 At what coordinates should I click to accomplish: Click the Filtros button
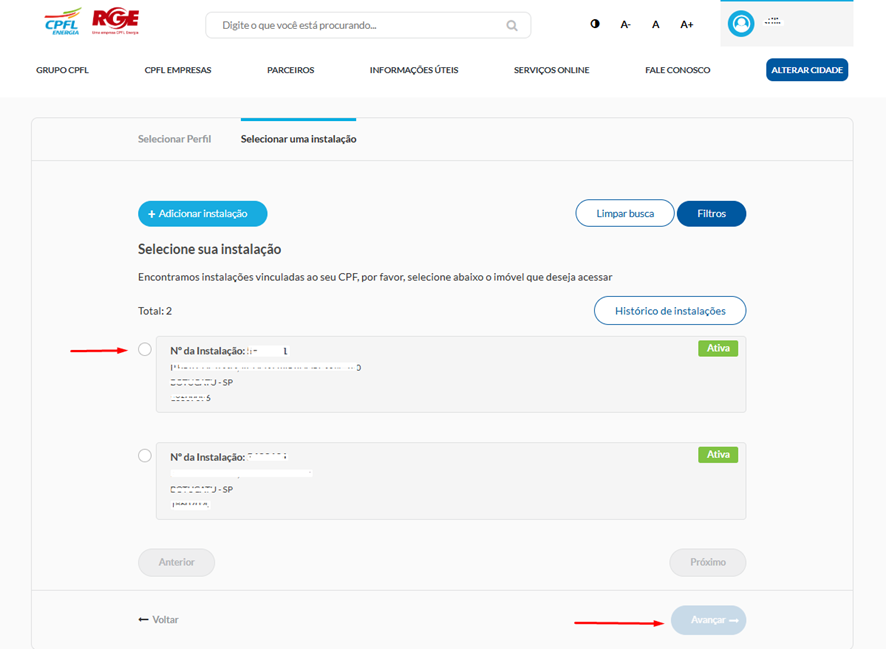[711, 214]
